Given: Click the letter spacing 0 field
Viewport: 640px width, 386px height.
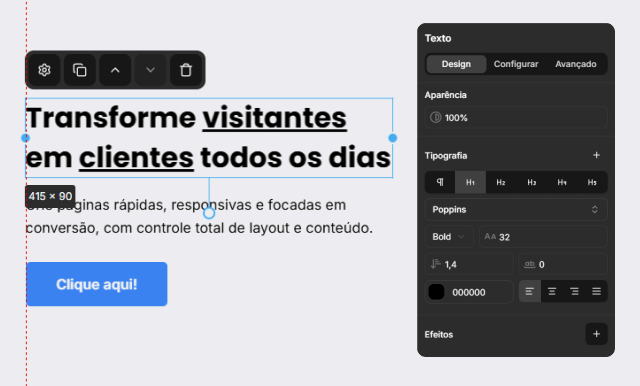Looking at the screenshot, I should click(563, 264).
